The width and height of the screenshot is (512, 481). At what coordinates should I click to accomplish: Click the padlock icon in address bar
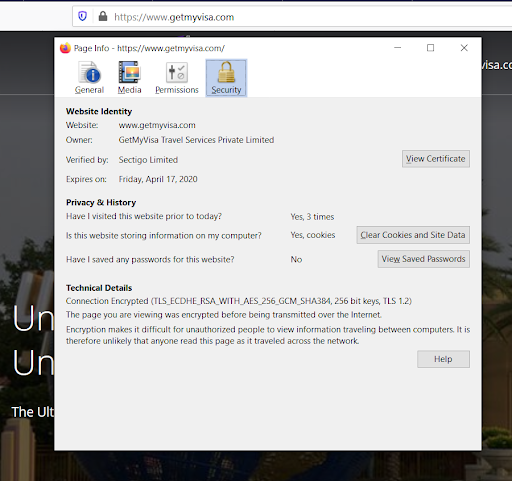pos(103,16)
